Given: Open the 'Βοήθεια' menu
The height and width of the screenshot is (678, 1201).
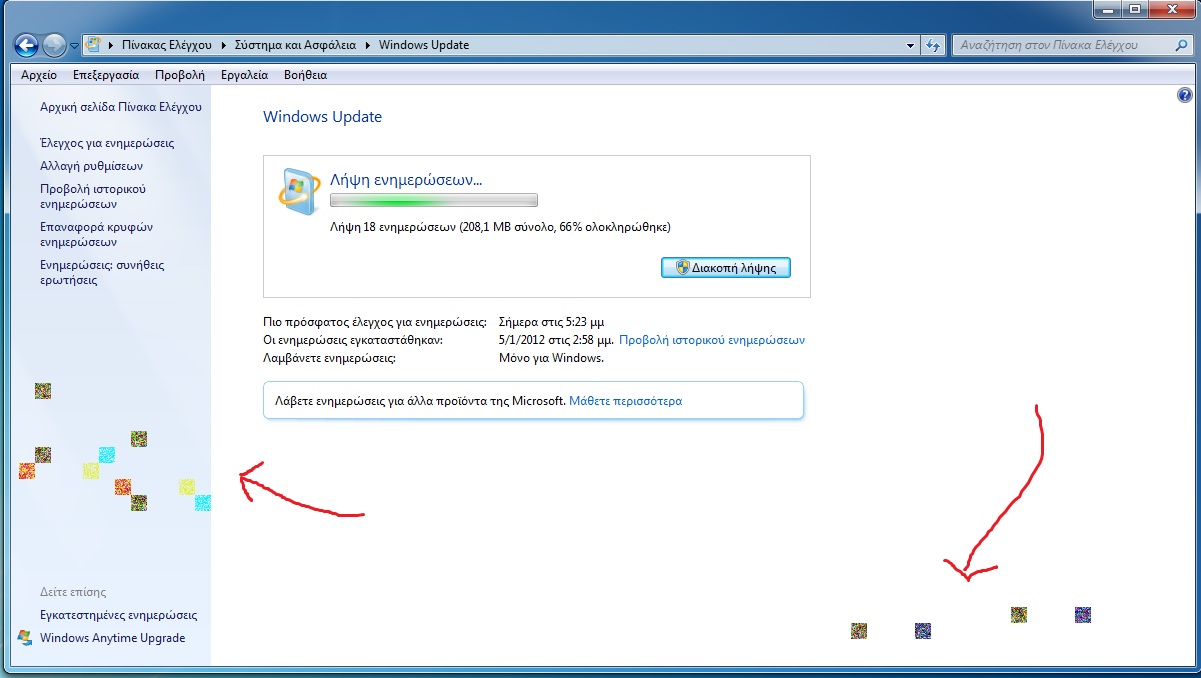Looking at the screenshot, I should click(305, 75).
